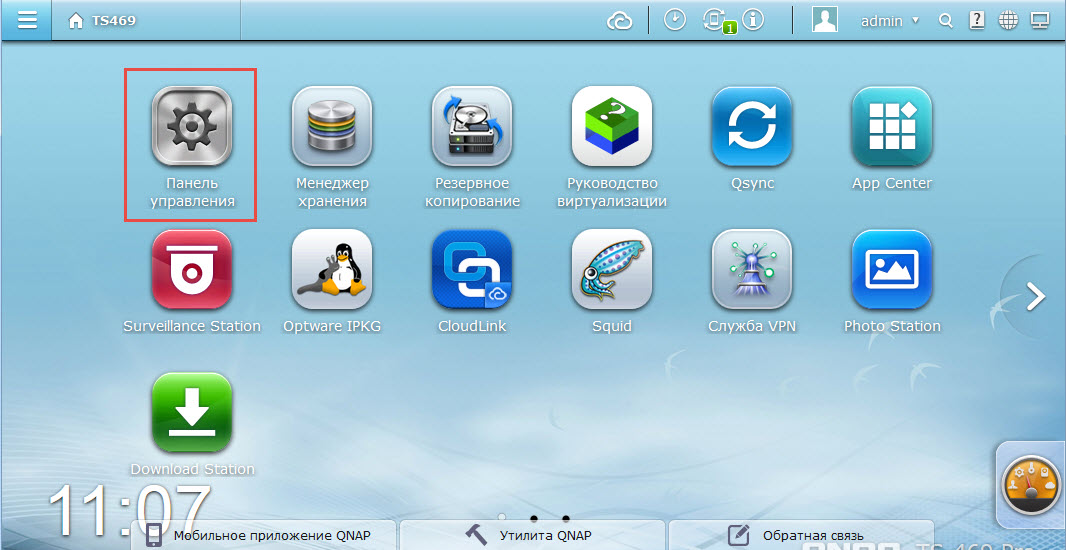The image size is (1066, 550).
Task: Expand the admin user dropdown
Action: pos(891,21)
